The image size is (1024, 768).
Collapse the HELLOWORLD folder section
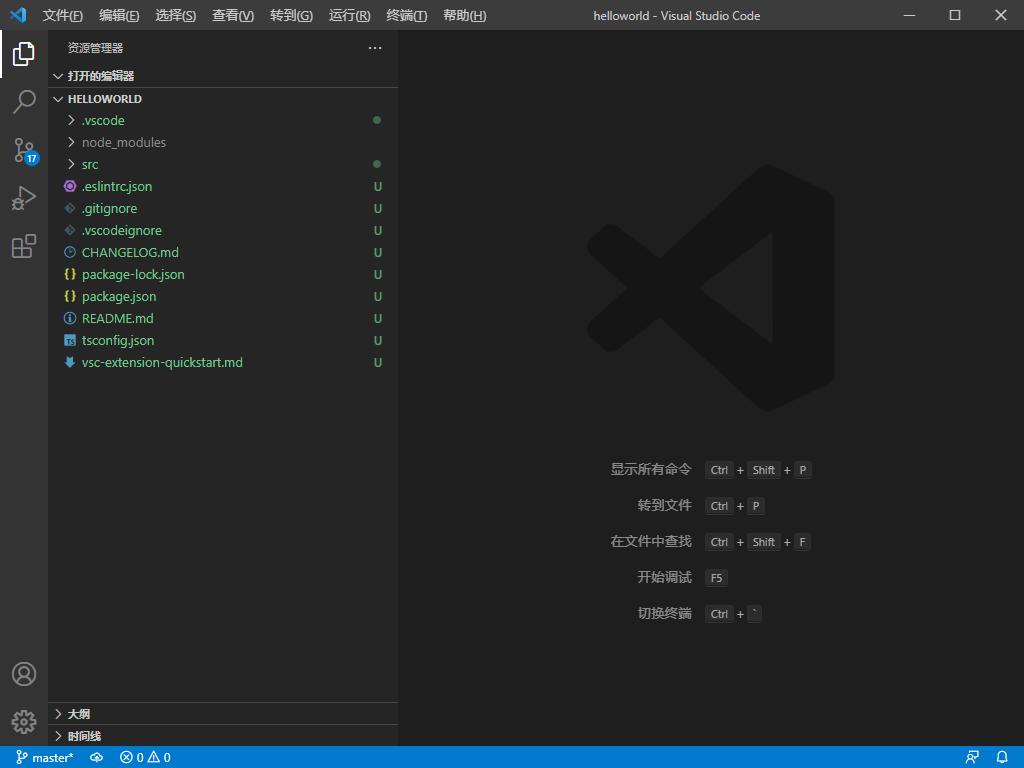tap(58, 99)
